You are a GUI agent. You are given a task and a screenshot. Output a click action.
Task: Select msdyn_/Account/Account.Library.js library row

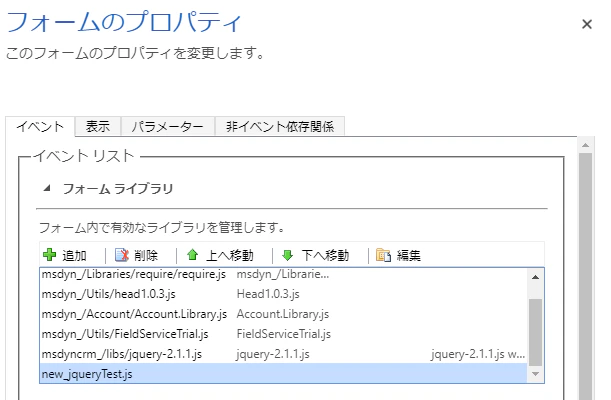284,314
